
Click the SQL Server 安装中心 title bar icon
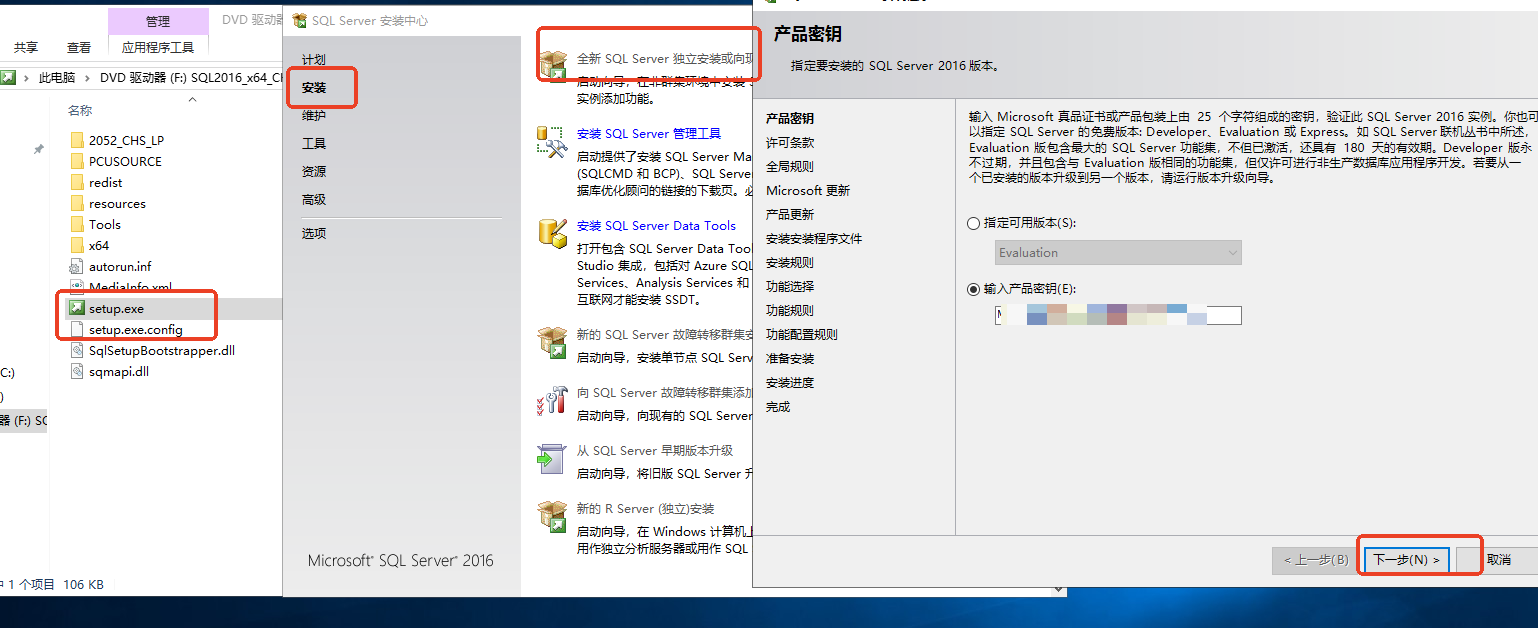(299, 20)
